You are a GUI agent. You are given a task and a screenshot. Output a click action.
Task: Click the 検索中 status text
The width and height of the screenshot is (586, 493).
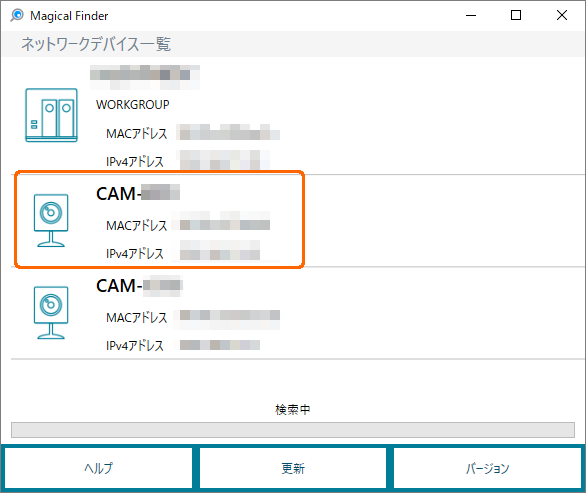point(293,410)
